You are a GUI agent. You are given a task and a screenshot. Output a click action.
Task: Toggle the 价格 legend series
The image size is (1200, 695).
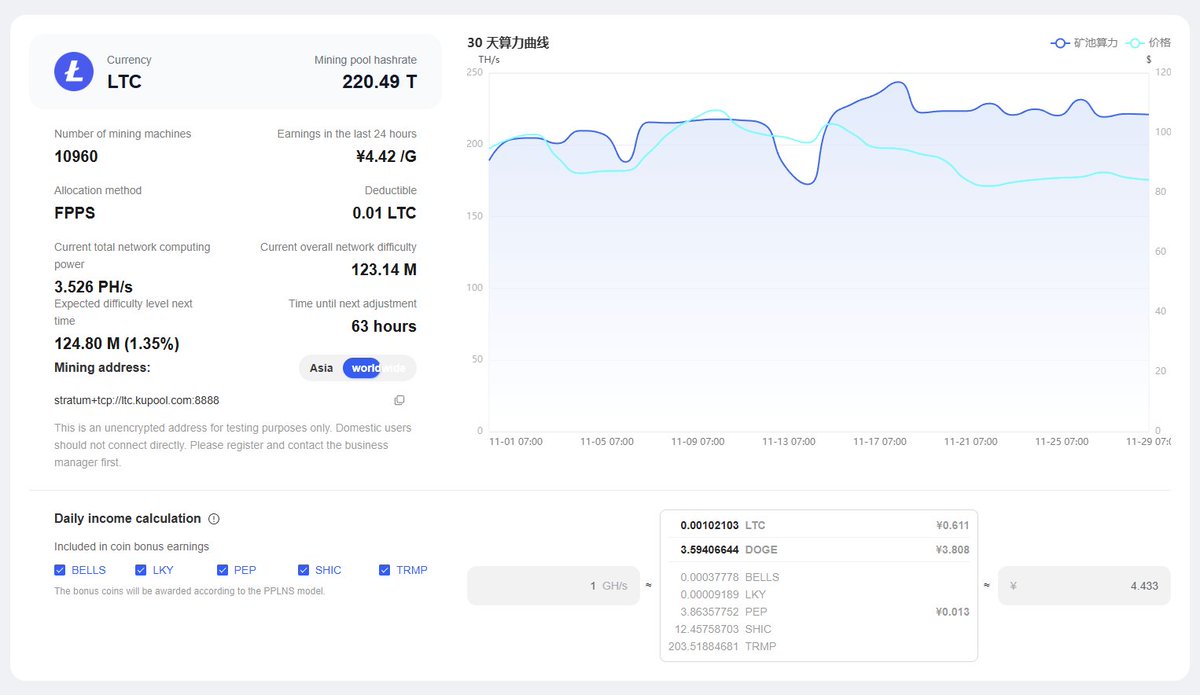pyautogui.click(x=1148, y=43)
